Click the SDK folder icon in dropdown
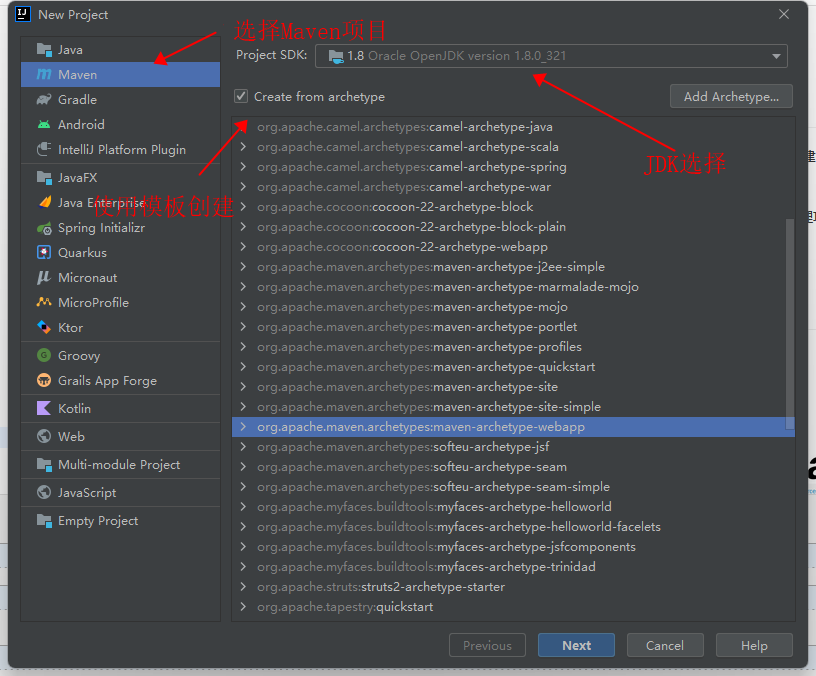The image size is (816, 676). click(336, 56)
